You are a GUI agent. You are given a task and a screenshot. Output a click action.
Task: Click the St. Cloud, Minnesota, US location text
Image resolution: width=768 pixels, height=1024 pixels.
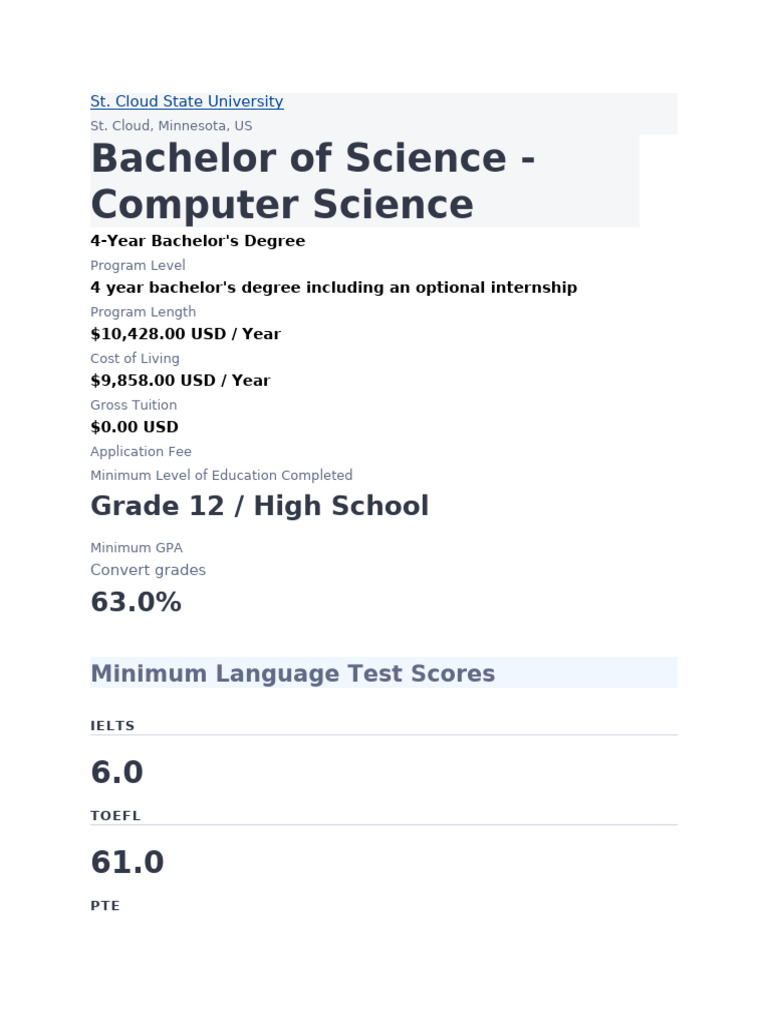tap(171, 126)
